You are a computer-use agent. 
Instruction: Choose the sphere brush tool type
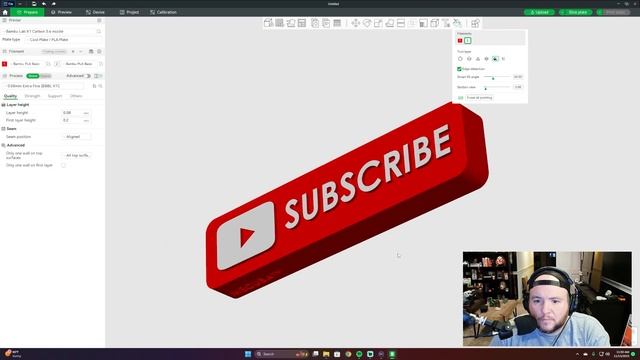click(469, 59)
